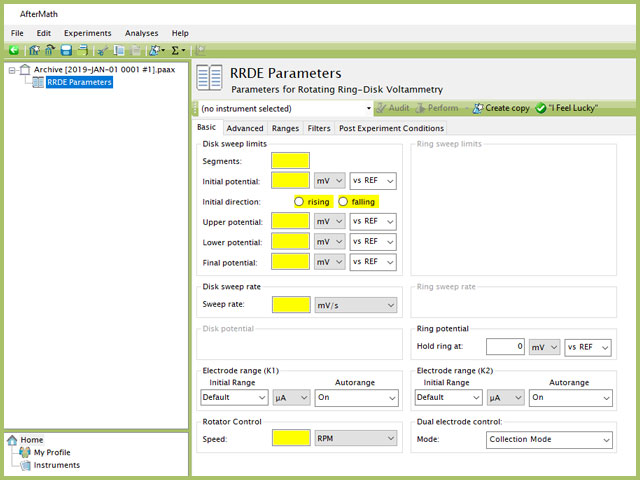Click the Create copy button
Screen dimensions: 640x480
(x=501, y=108)
